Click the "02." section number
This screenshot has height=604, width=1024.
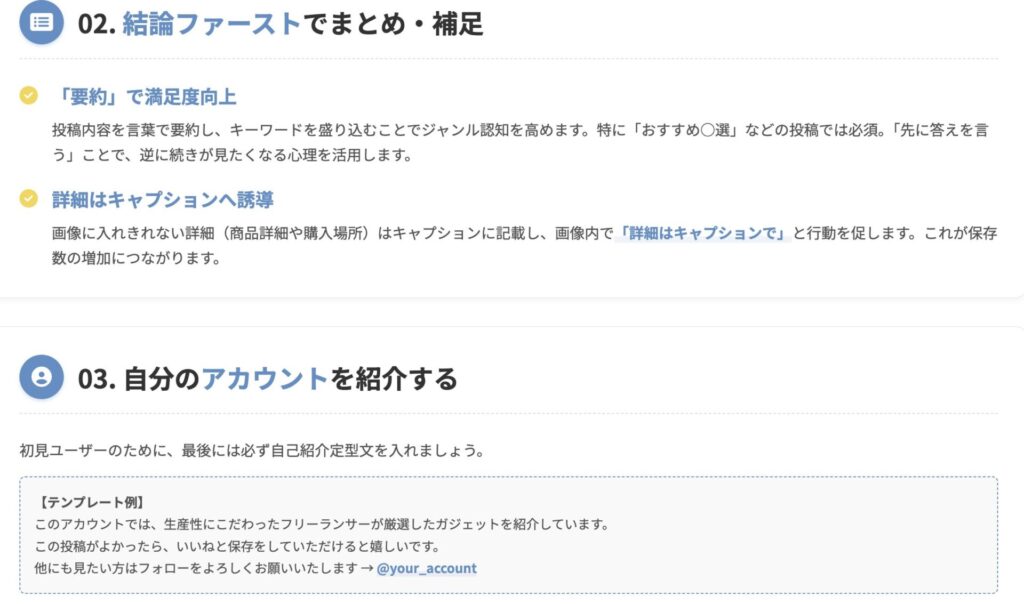pyautogui.click(x=97, y=24)
